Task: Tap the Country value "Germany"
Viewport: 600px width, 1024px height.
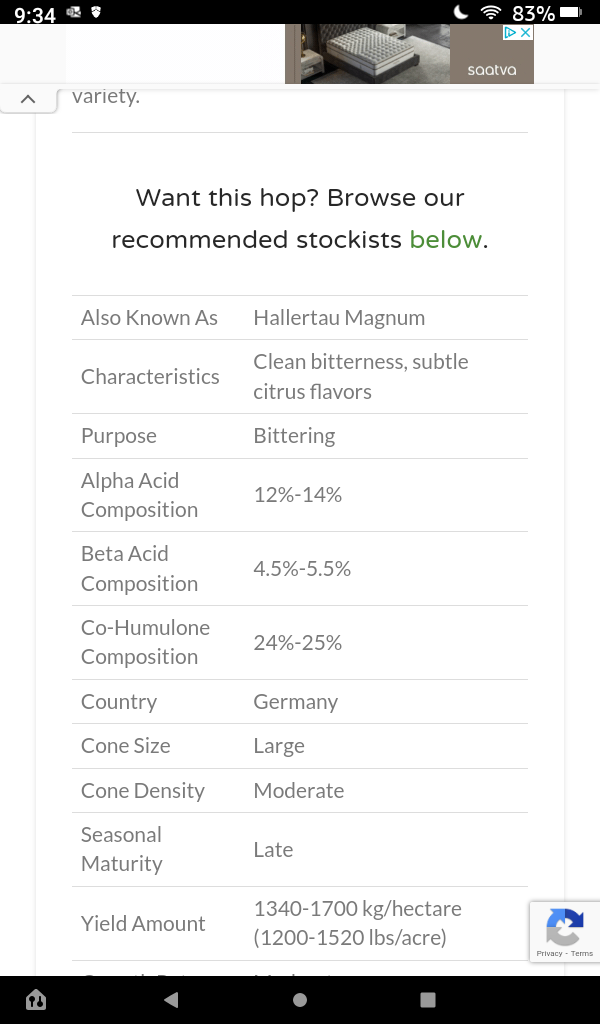Action: tap(296, 702)
